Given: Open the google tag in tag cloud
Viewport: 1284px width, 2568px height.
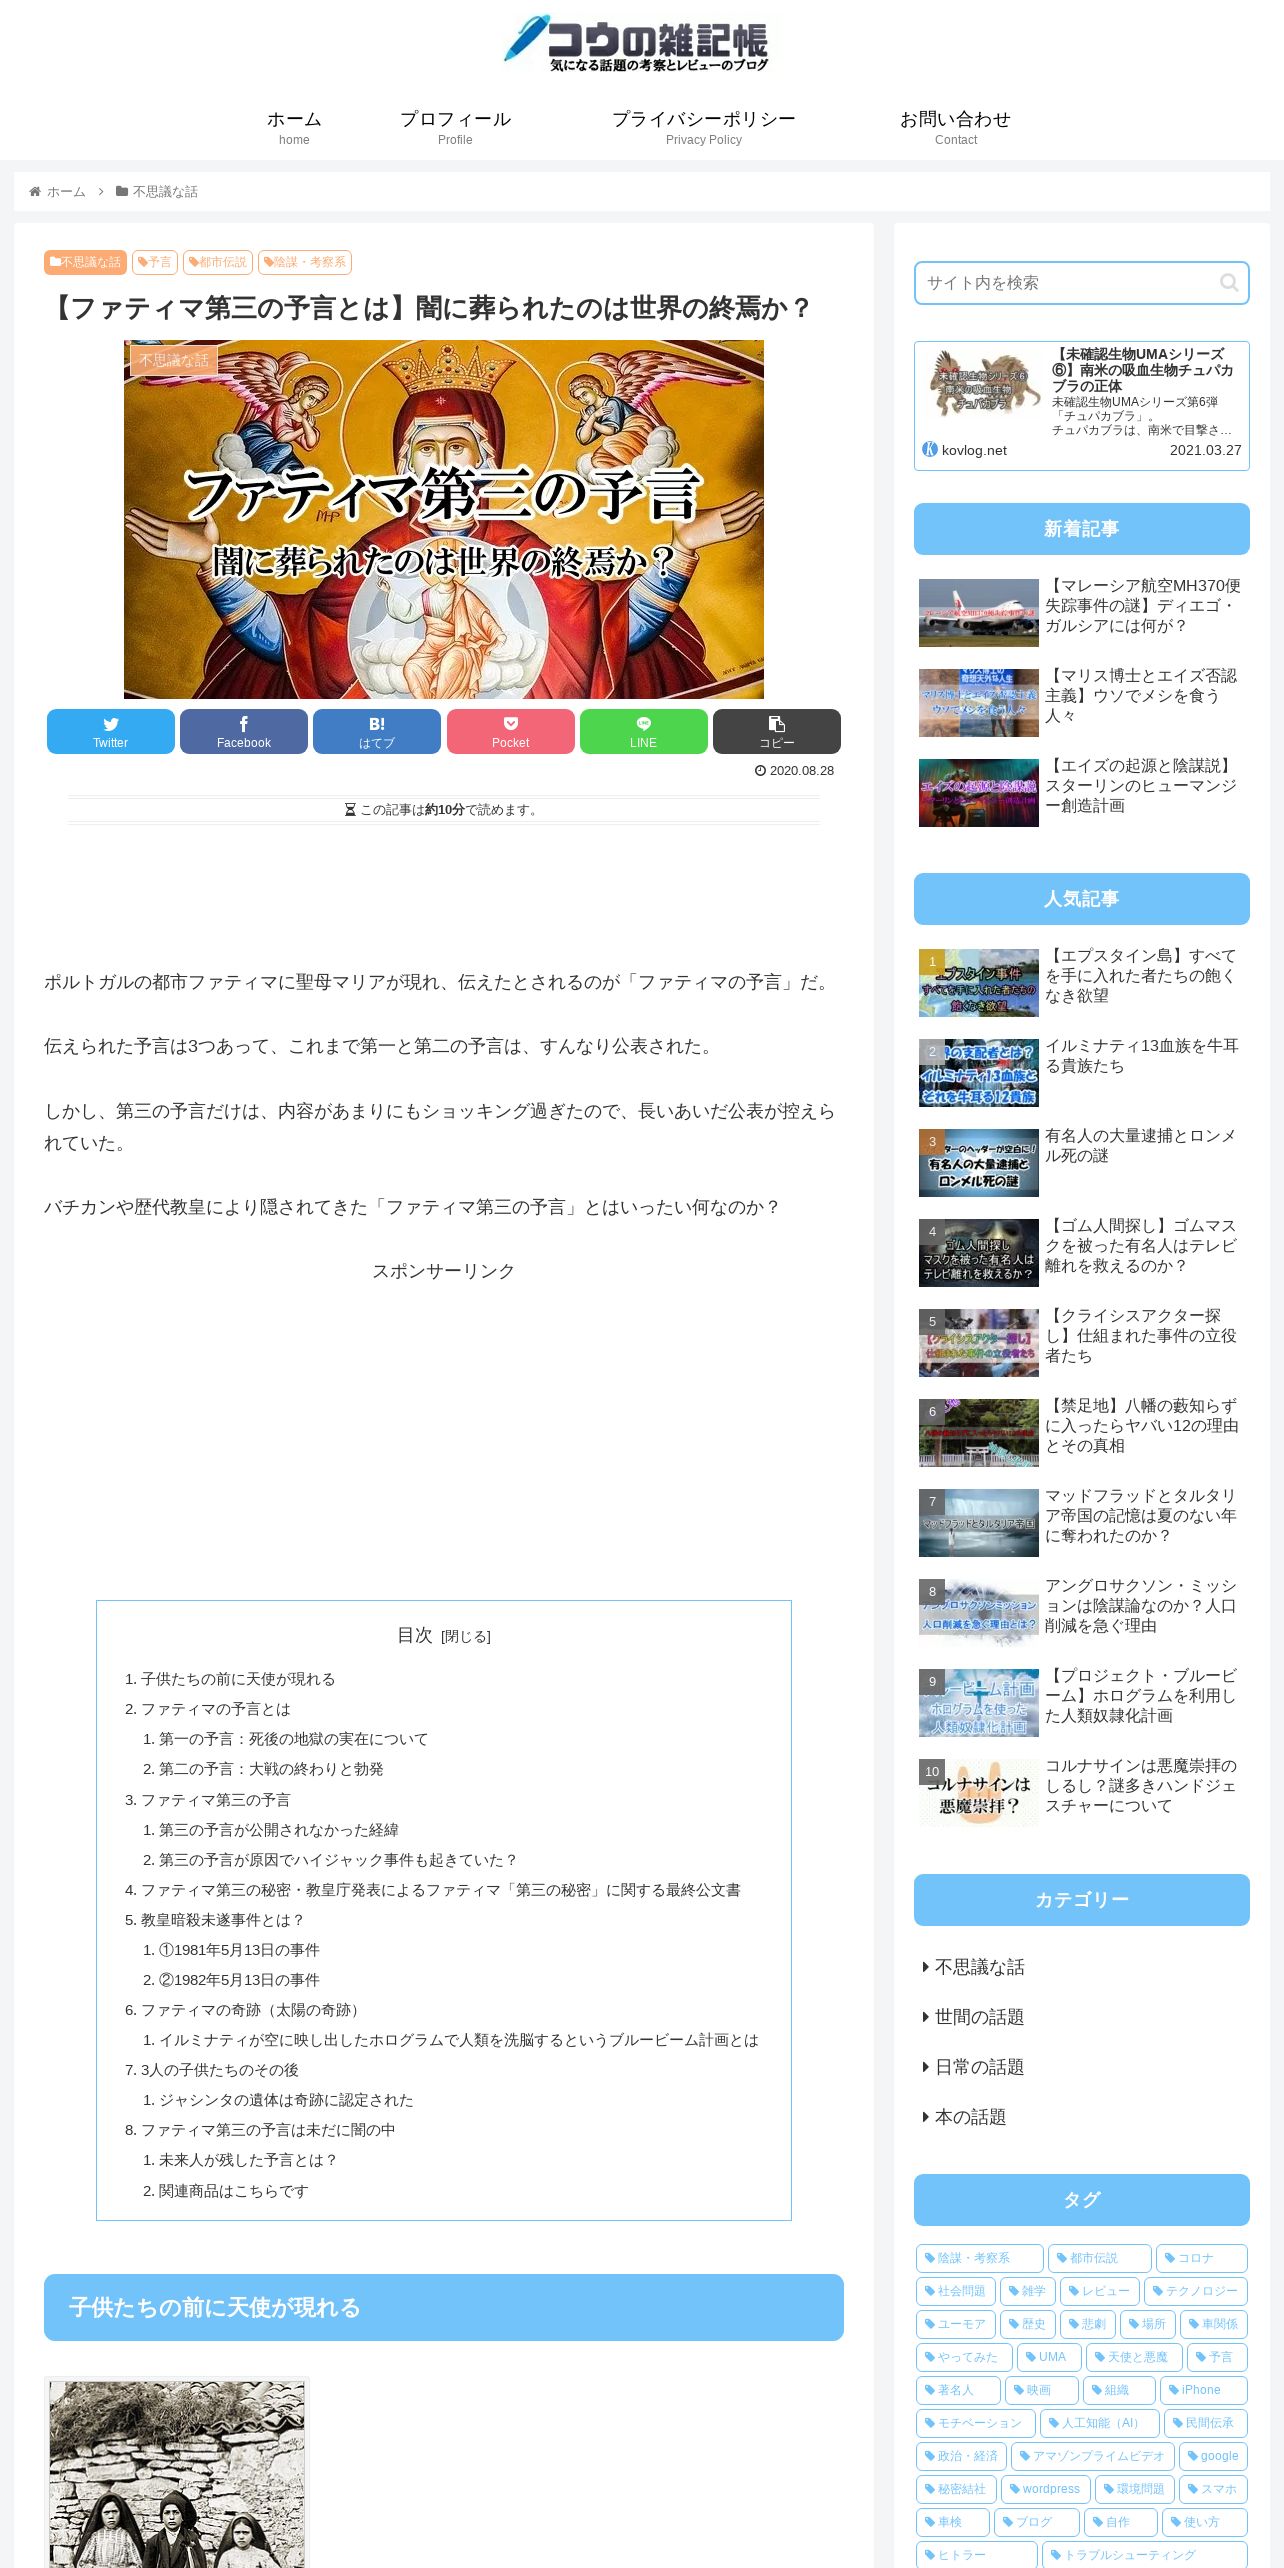Looking at the screenshot, I should tap(1213, 2456).
